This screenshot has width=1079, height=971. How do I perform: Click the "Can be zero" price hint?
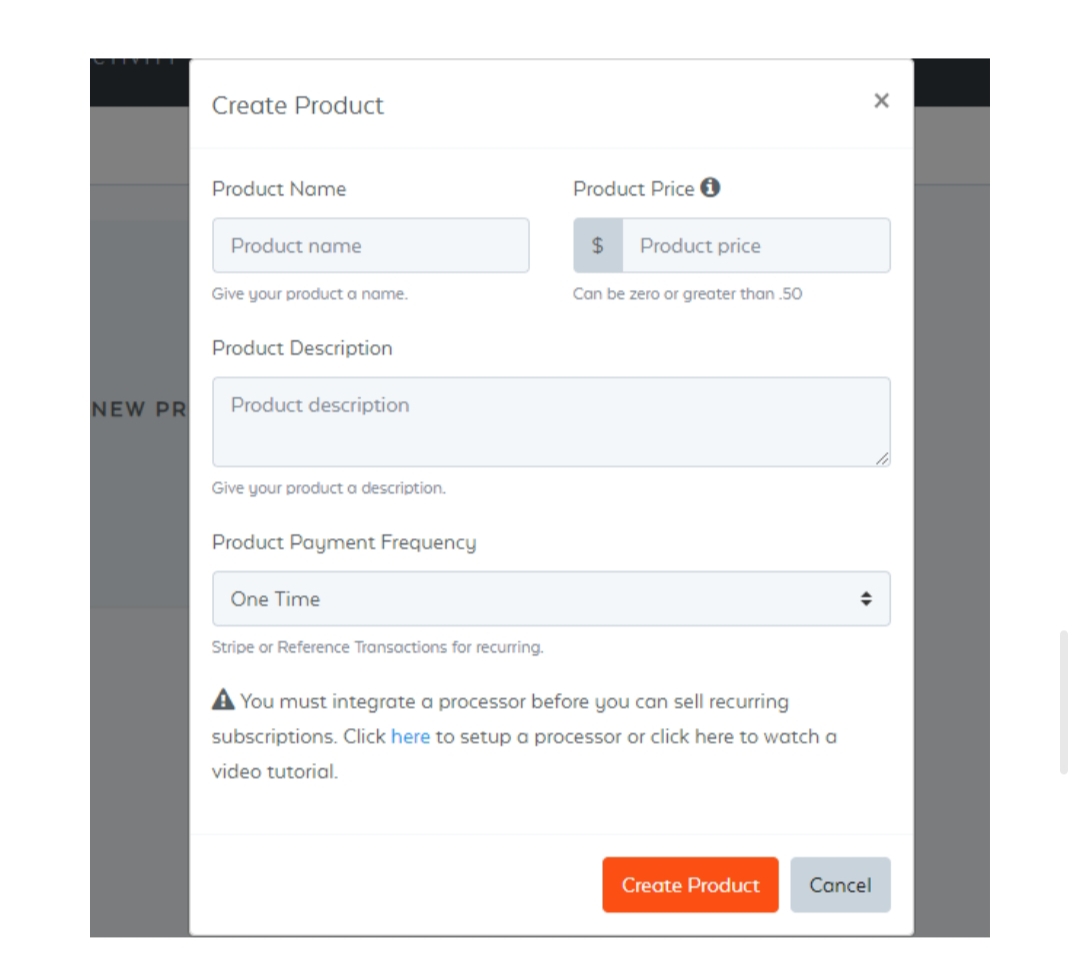pos(687,294)
